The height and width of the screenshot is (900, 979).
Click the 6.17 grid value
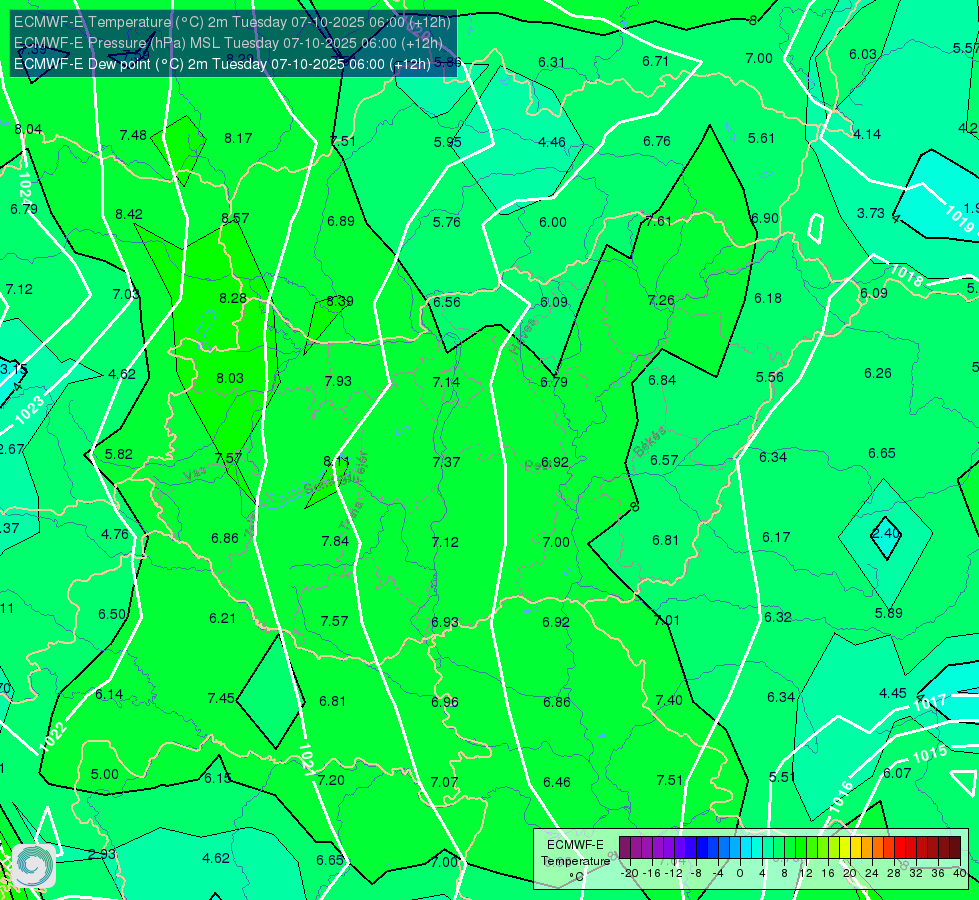(x=776, y=537)
